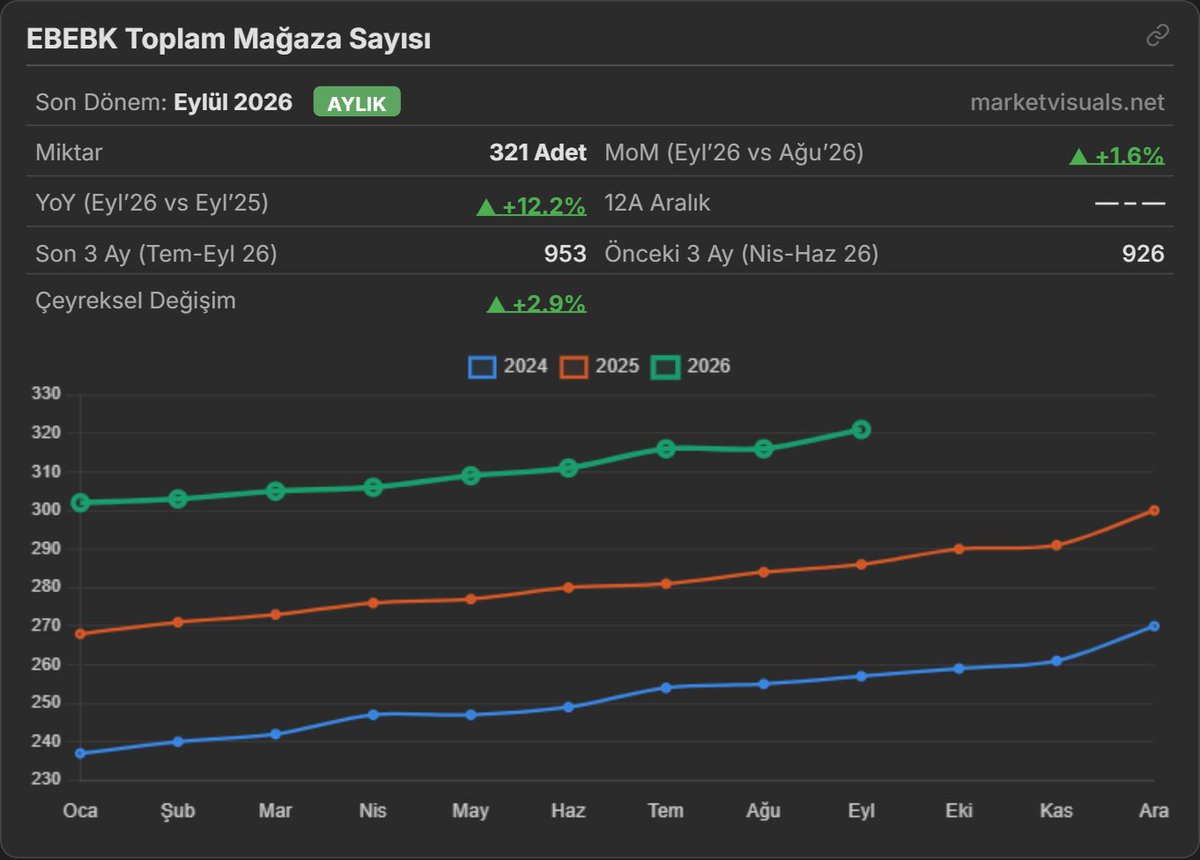
Task: Click the 2025 Kas data point
Action: 1056,546
